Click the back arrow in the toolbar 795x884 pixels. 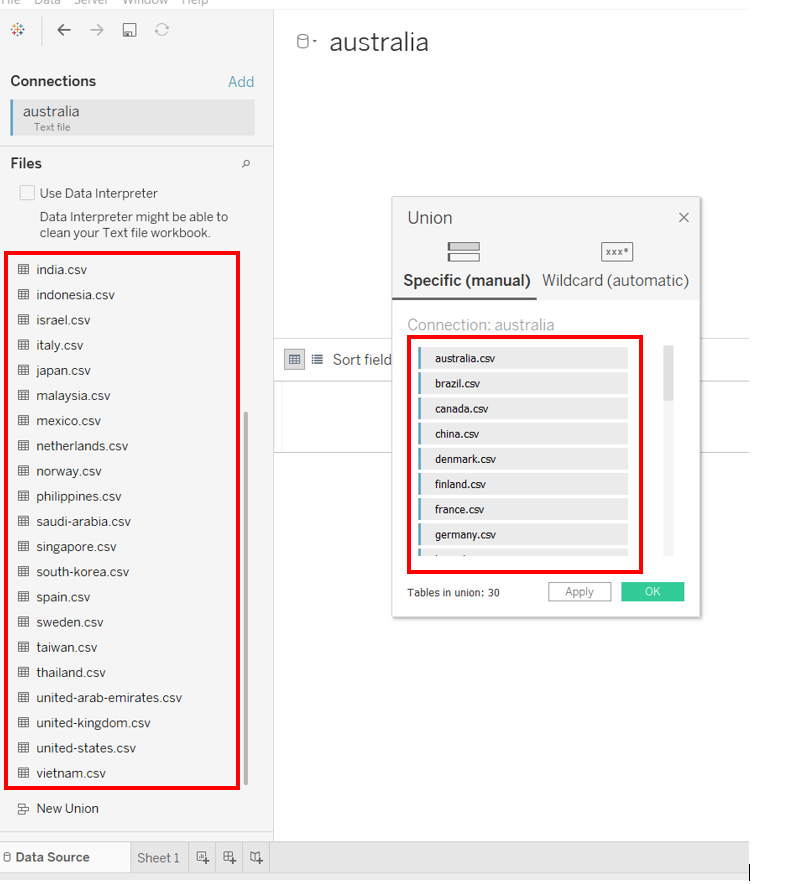click(64, 30)
